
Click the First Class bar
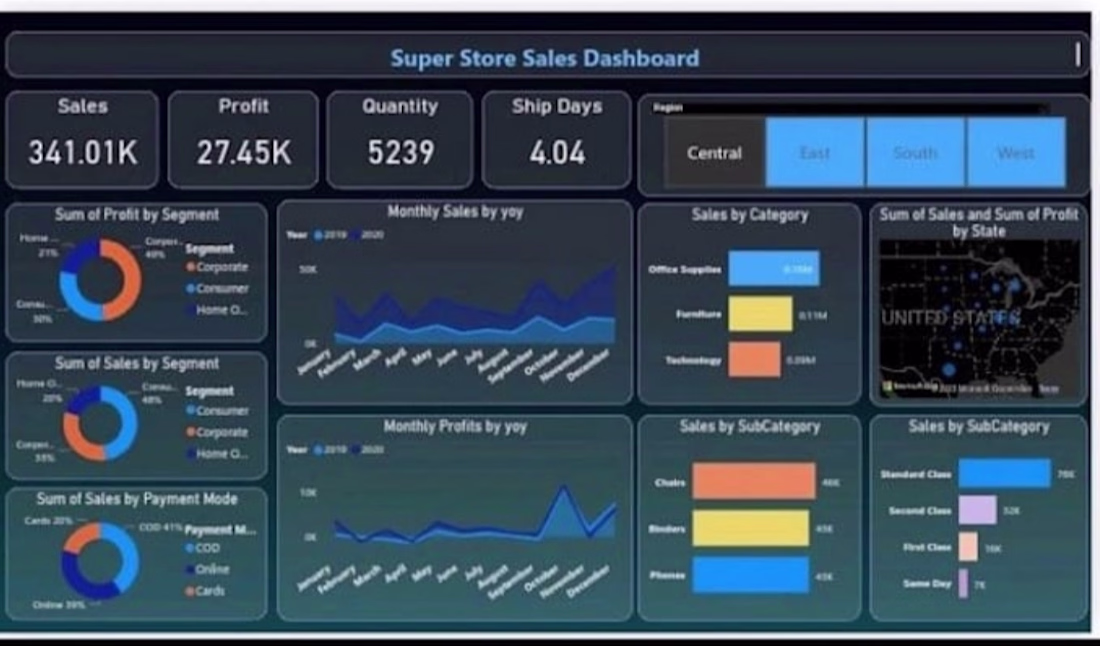click(968, 546)
